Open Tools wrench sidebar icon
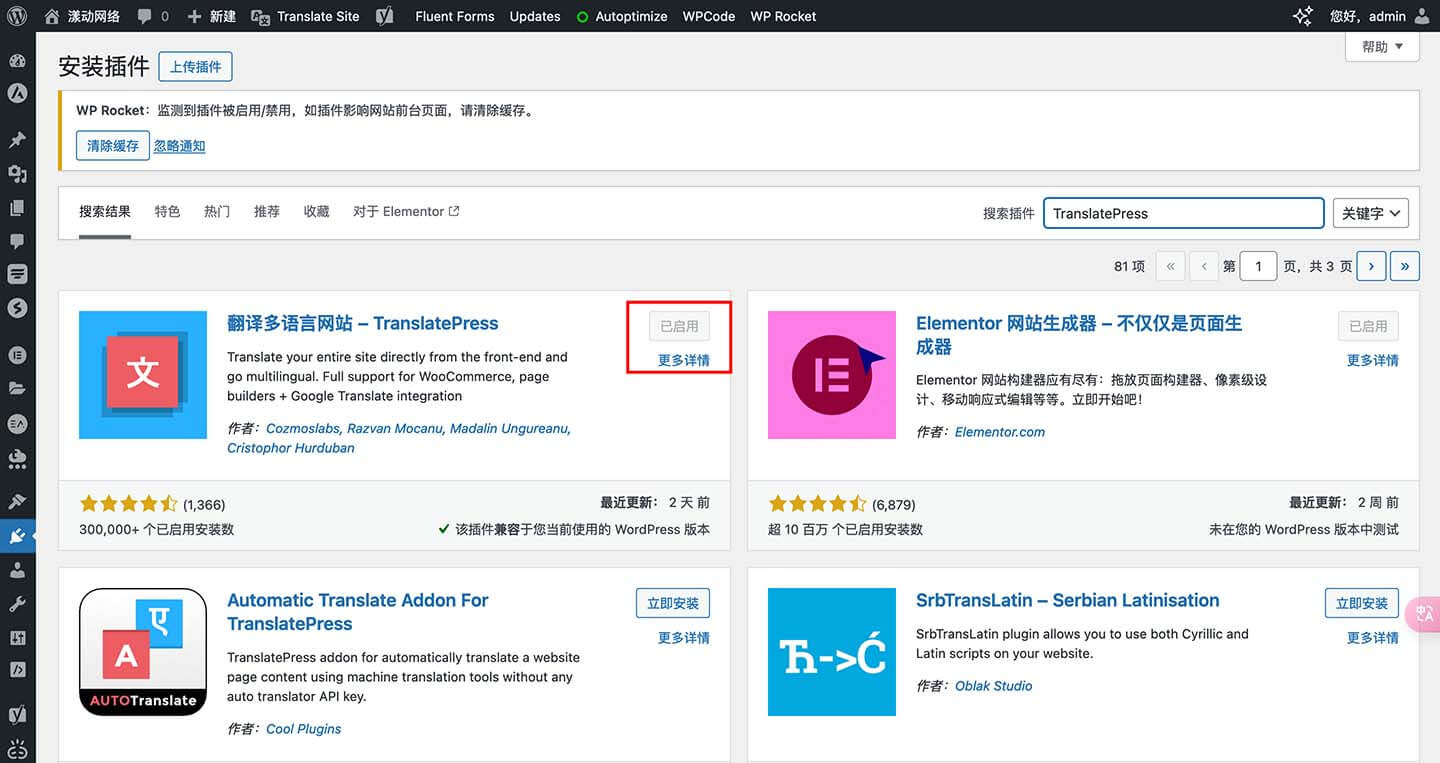Viewport: 1440px width, 763px height. tap(17, 604)
